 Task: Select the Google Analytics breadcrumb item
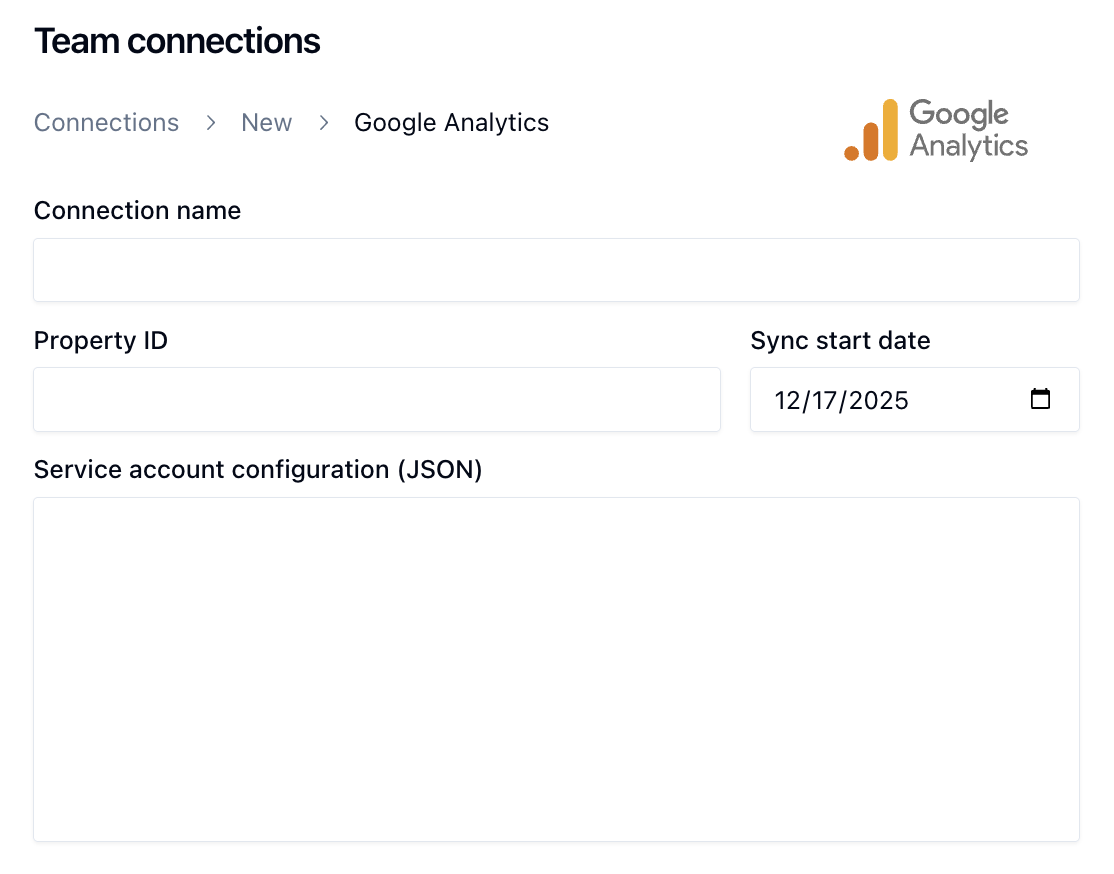451,123
